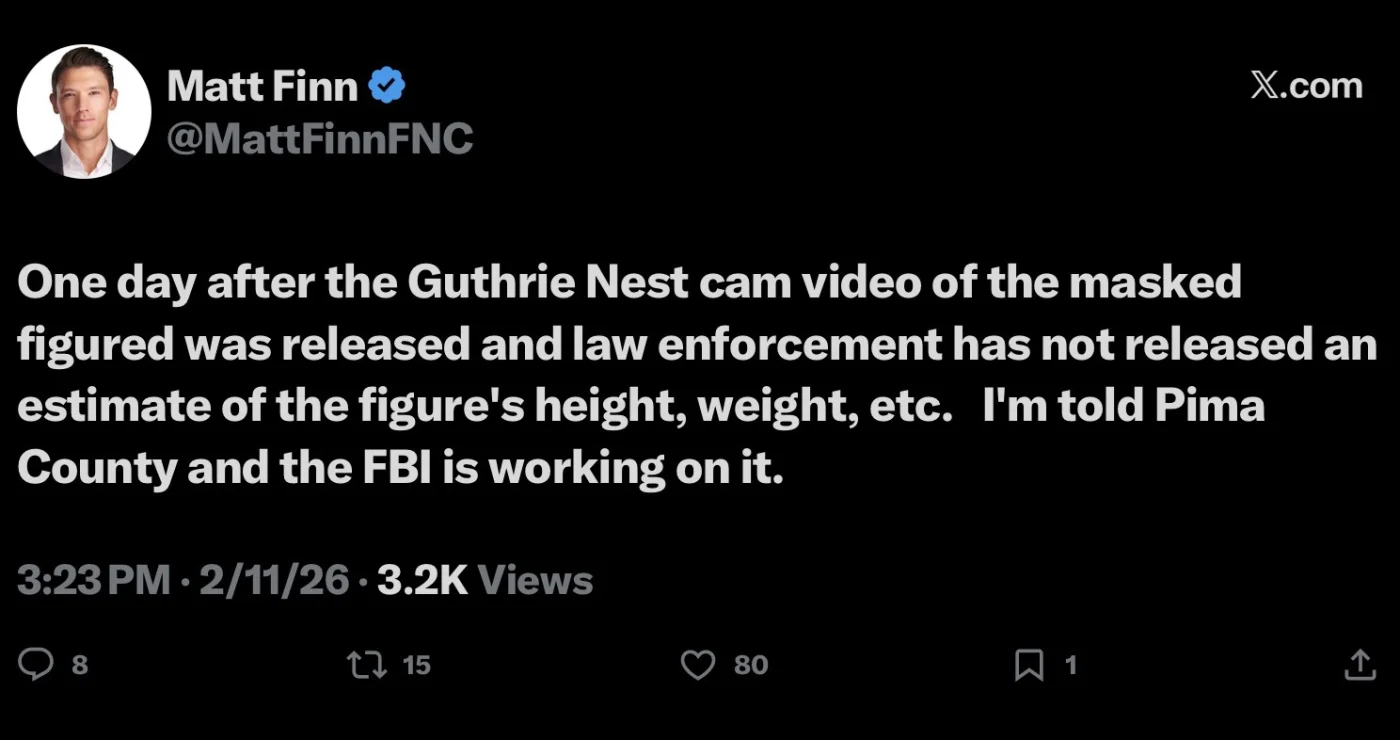
Task: Bookmark the tweet using the bookmark icon
Action: (1029, 665)
